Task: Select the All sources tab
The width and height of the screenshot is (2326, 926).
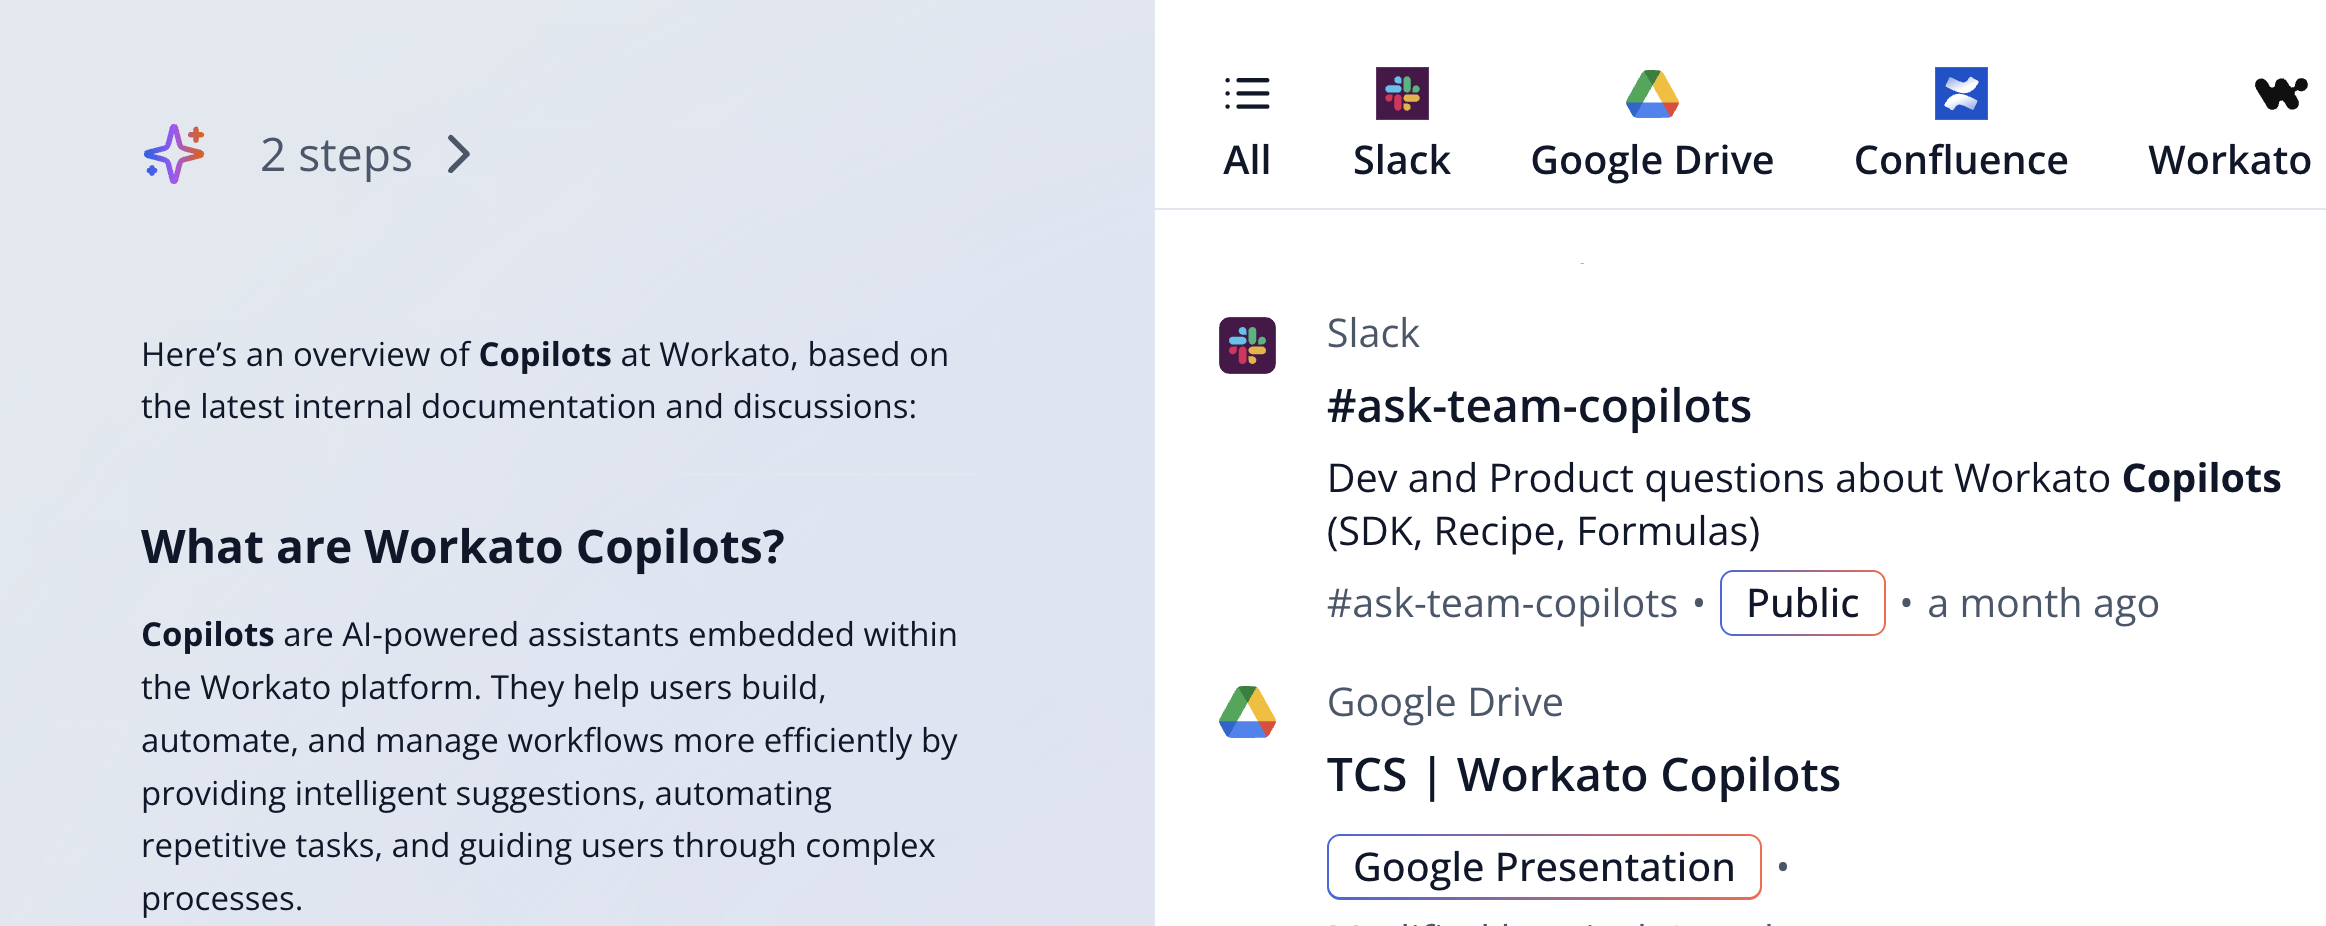Action: click(x=1247, y=160)
